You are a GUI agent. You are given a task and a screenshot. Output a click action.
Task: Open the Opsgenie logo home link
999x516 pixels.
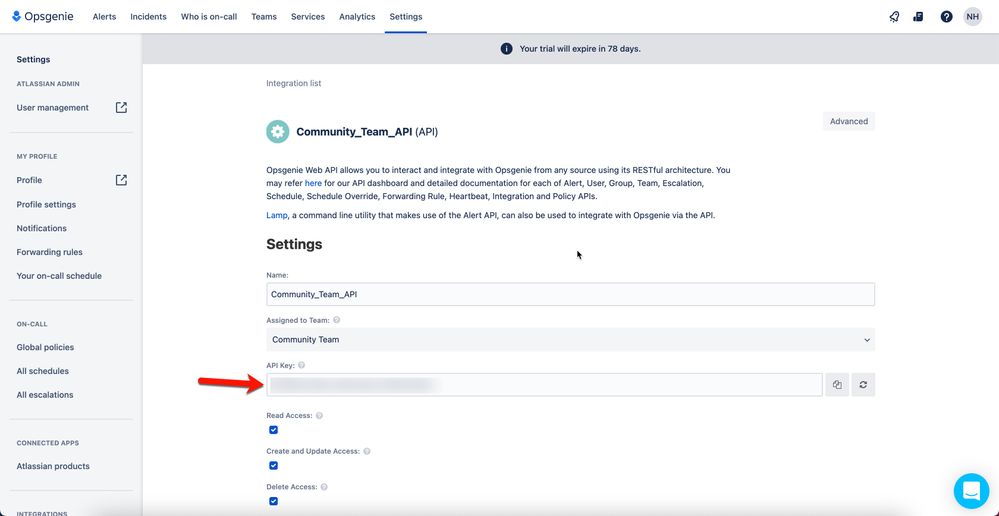click(43, 17)
